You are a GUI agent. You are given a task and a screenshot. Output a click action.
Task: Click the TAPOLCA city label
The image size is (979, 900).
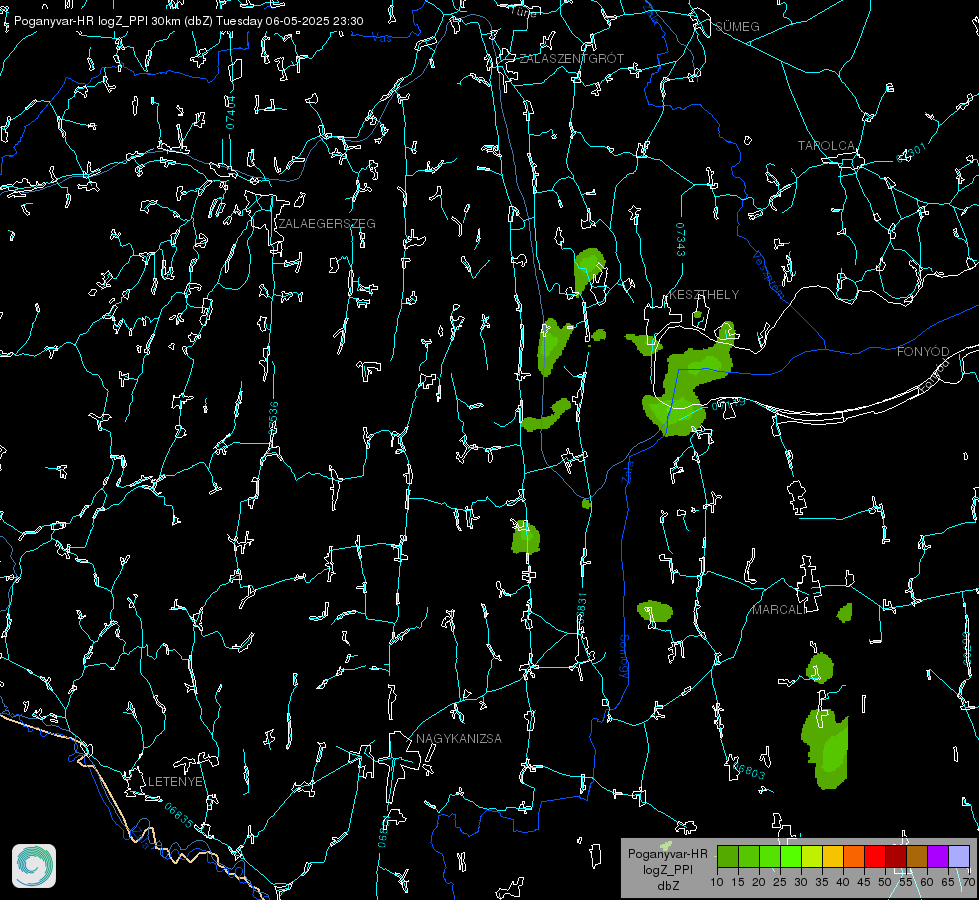click(826, 146)
